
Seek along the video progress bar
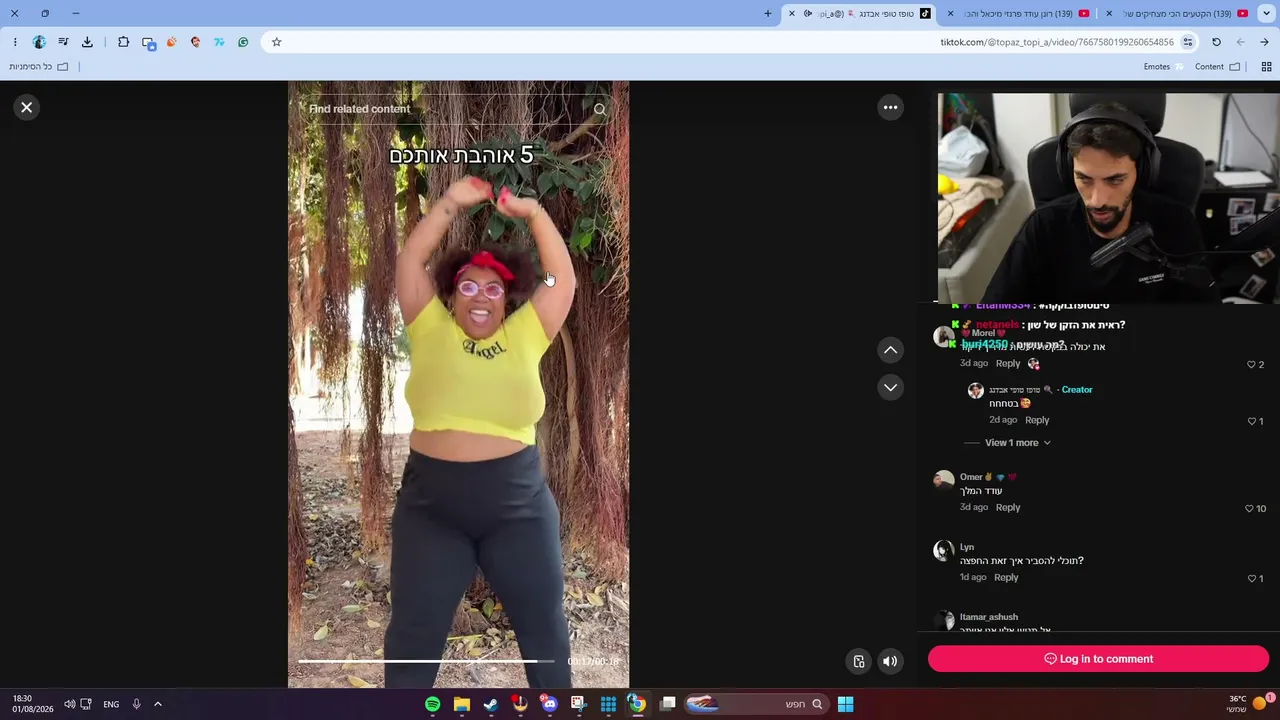click(426, 661)
